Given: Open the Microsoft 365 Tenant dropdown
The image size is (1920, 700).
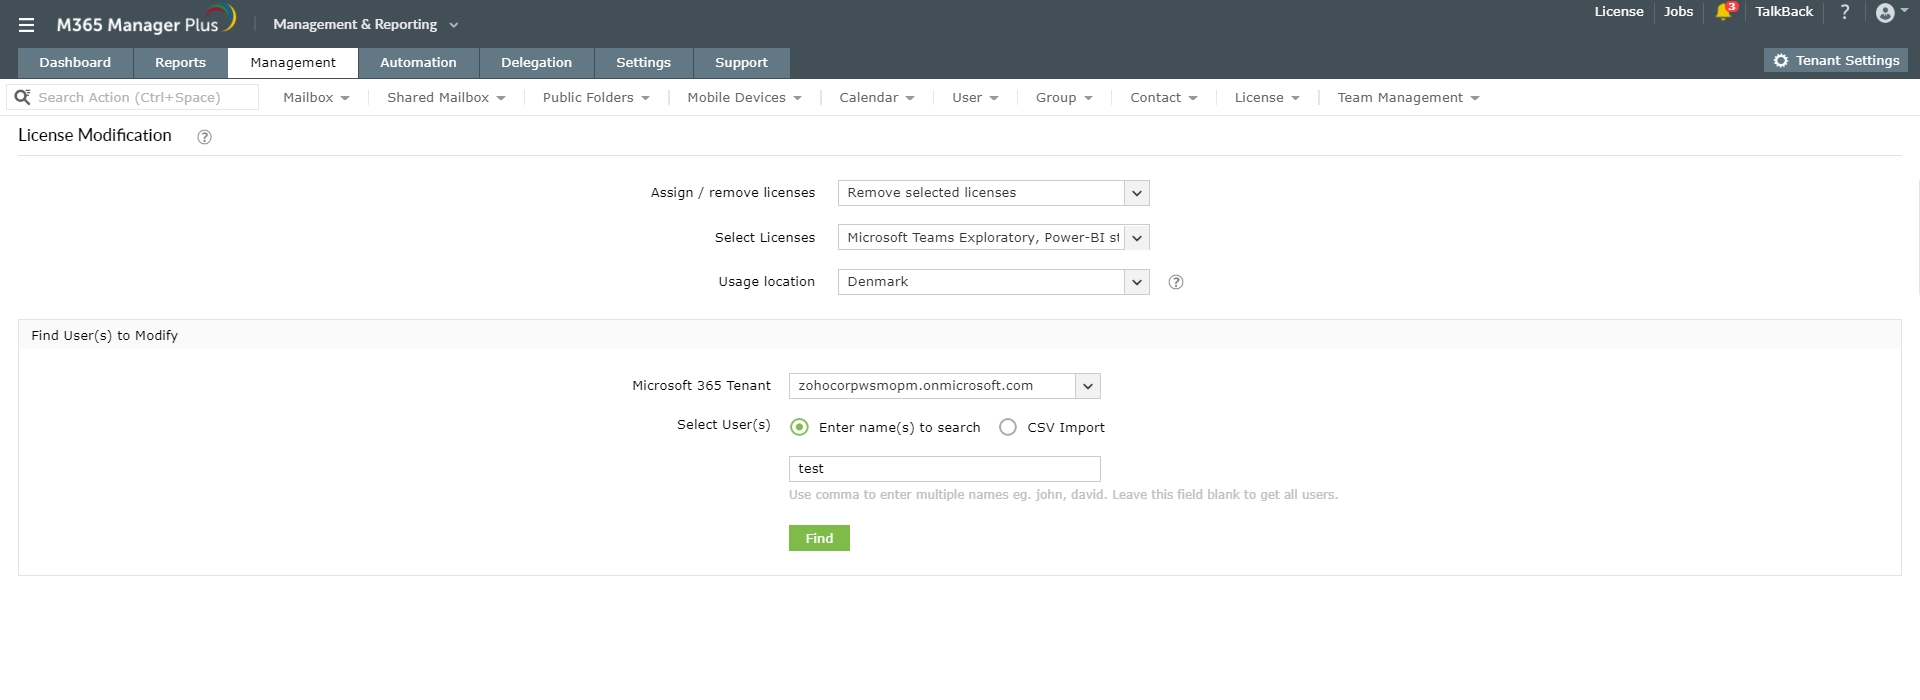Looking at the screenshot, I should pos(944,386).
